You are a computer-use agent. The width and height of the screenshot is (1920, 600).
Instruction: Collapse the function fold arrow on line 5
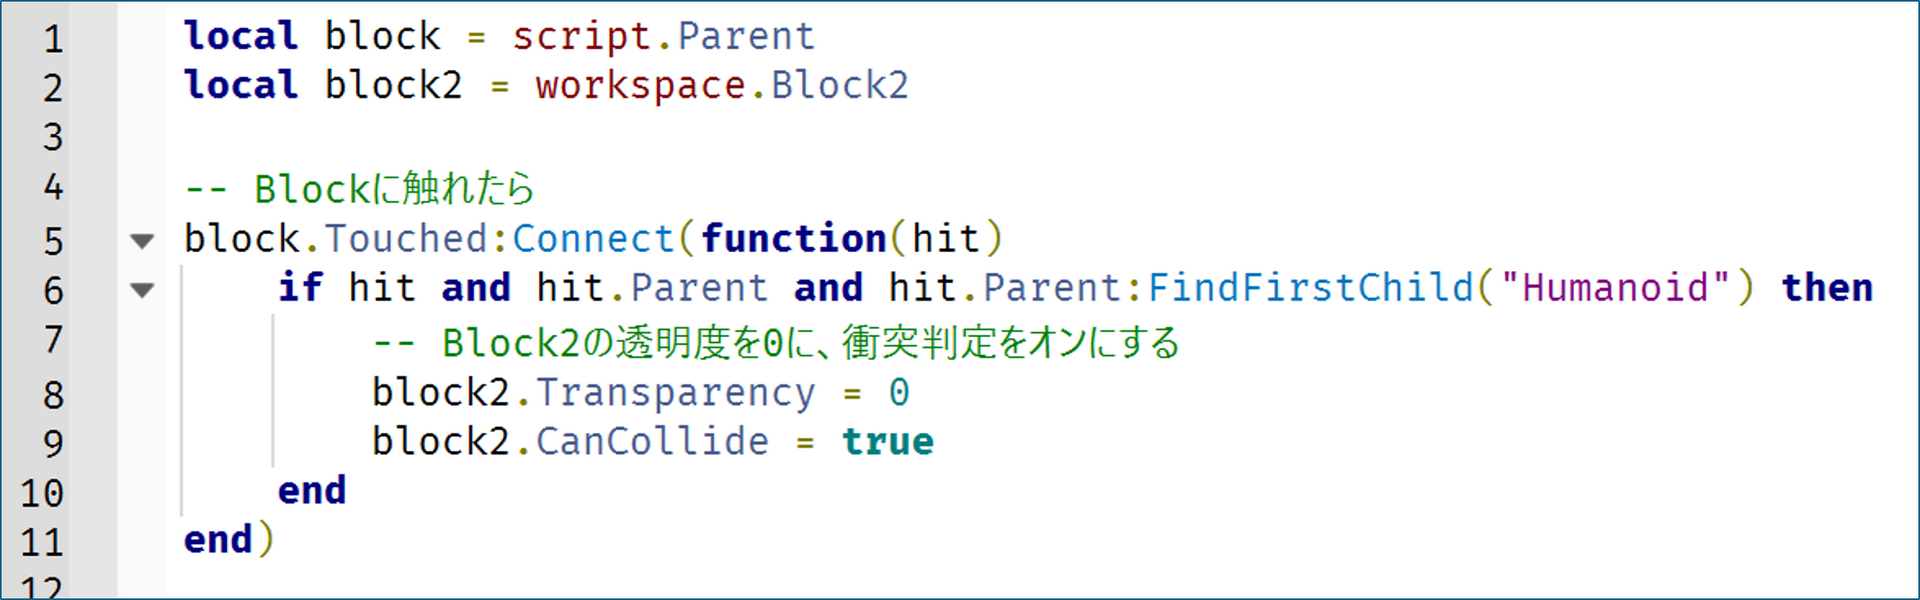[142, 241]
